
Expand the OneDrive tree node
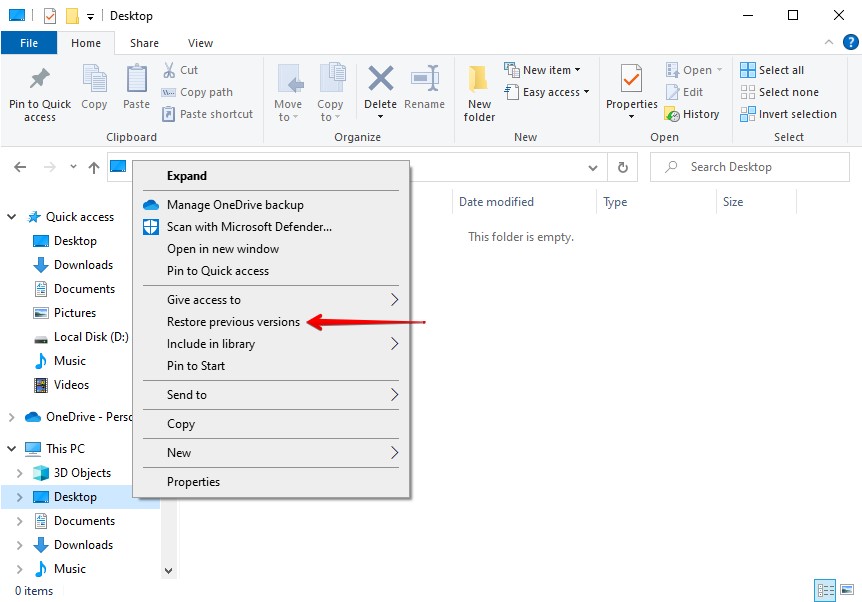pyautogui.click(x=12, y=417)
